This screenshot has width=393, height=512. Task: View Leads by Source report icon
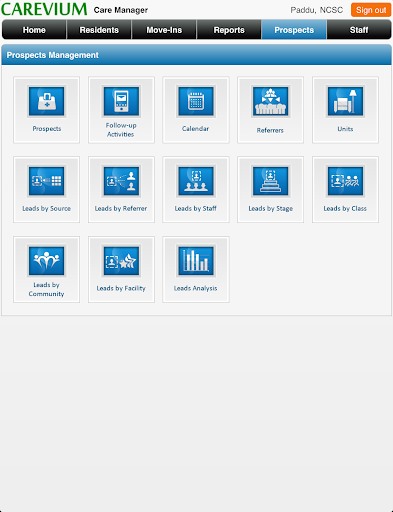pos(46,181)
